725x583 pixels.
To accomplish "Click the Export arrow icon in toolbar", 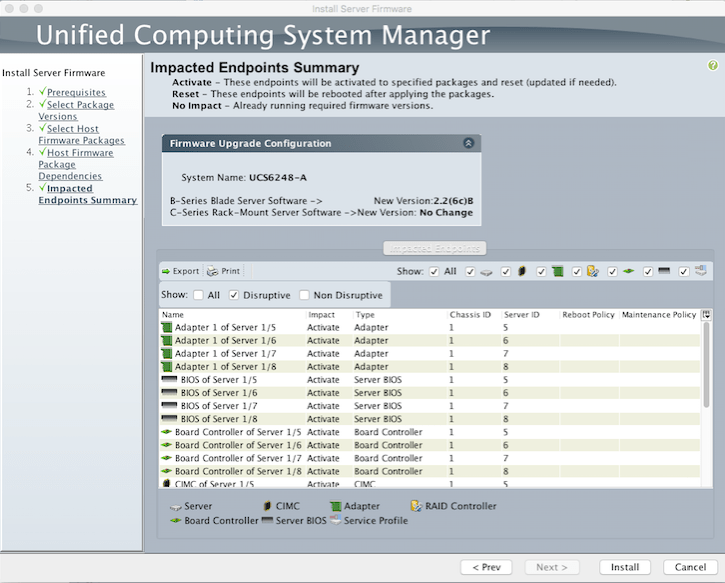I will pyautogui.click(x=166, y=271).
